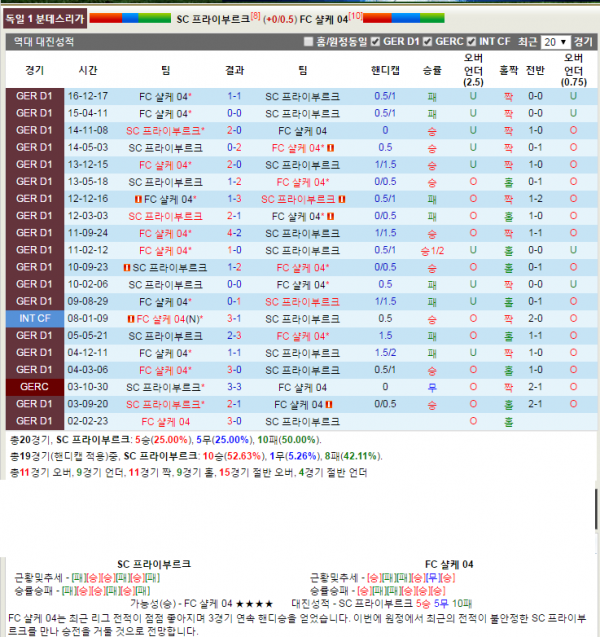Image resolution: width=600 pixels, height=637 pixels.
Task: Open the recent matches count dropdown (20)
Action: point(555,42)
